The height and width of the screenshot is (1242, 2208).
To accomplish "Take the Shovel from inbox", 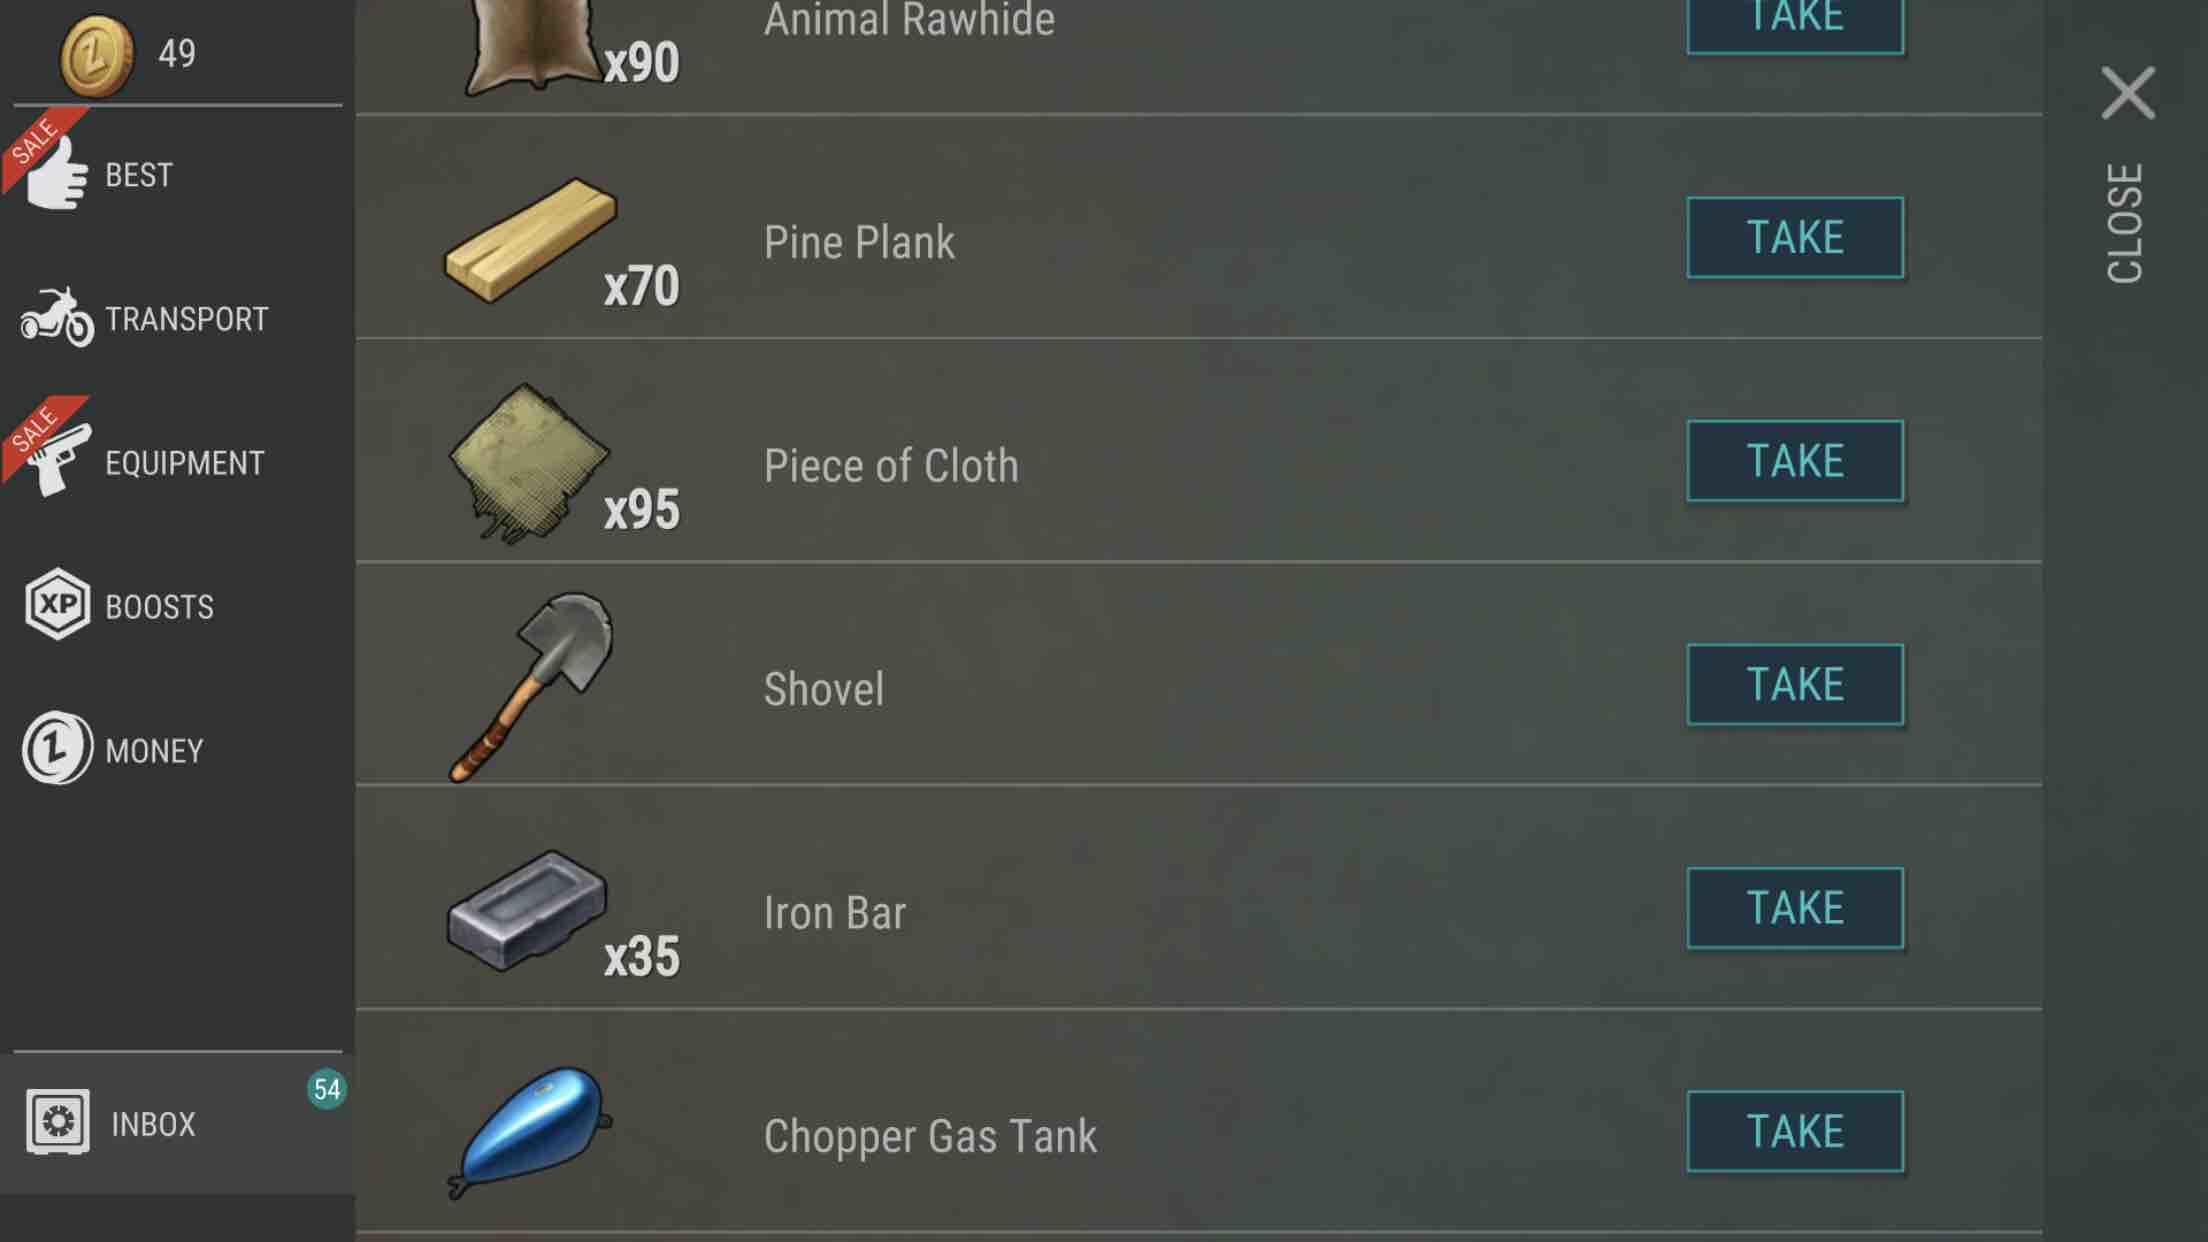I will click(1795, 685).
